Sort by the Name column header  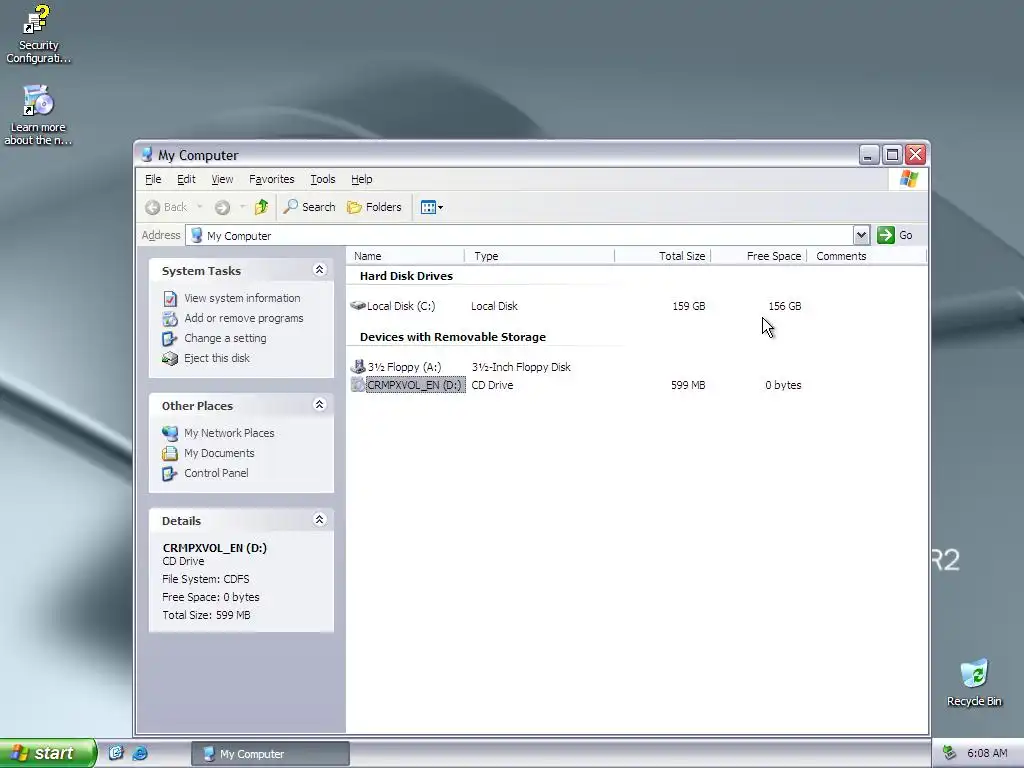(405, 256)
